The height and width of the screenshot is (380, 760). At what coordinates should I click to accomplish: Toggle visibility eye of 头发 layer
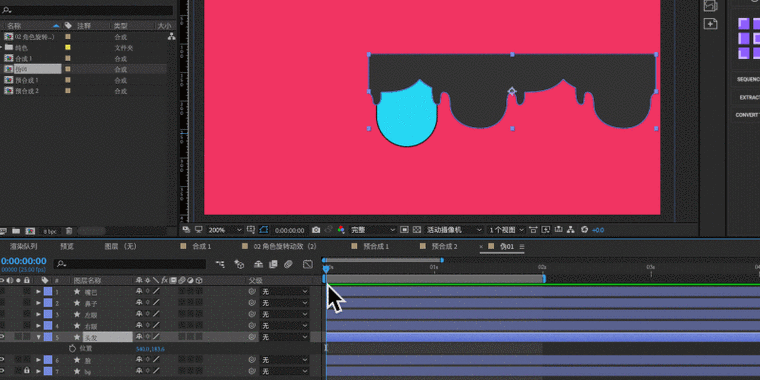tap(2, 336)
